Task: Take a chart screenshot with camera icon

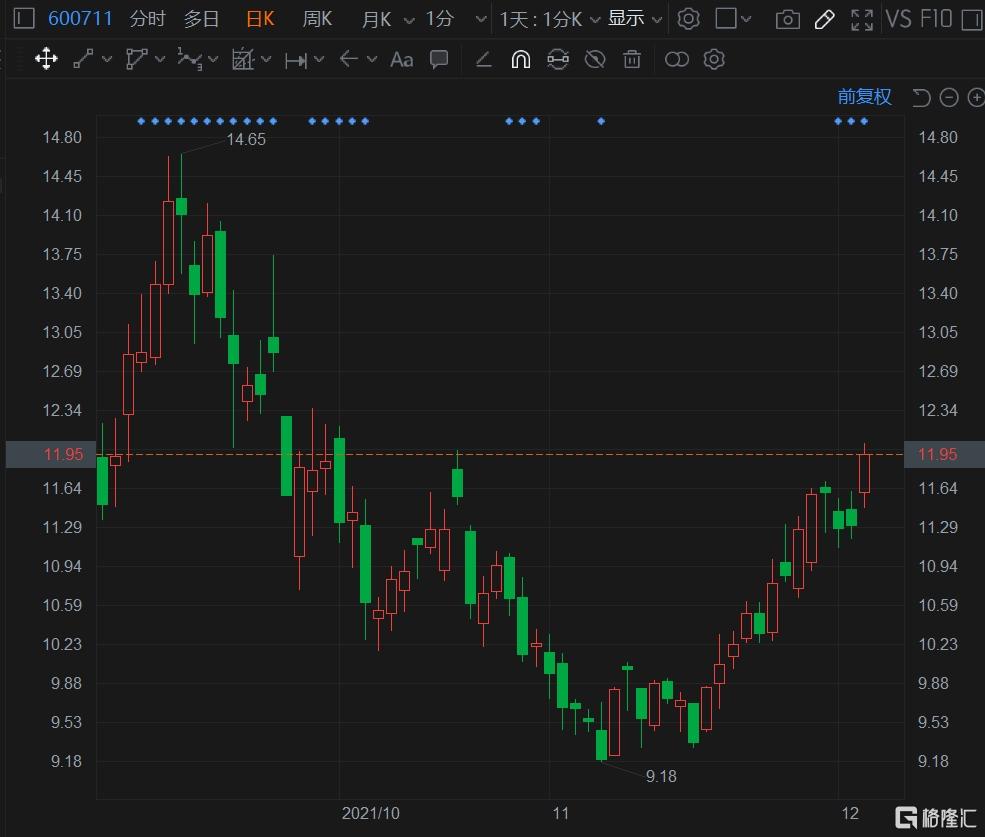Action: (x=788, y=20)
